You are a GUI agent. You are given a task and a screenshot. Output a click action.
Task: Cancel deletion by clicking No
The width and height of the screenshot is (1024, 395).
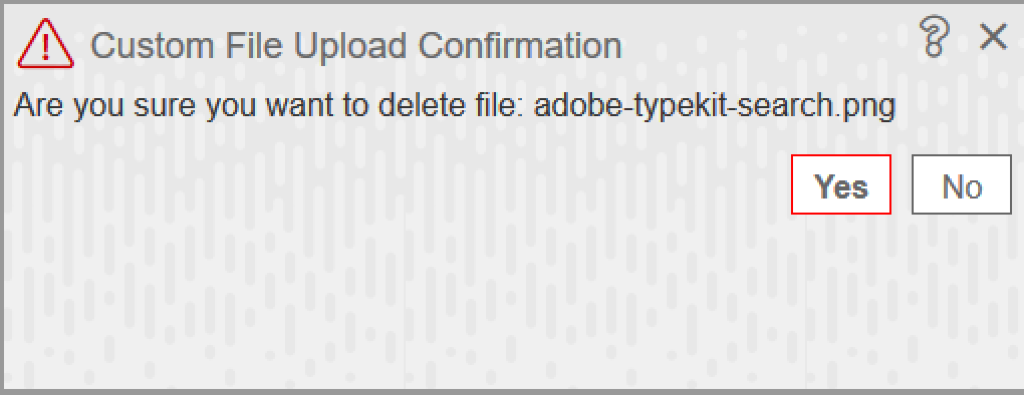pyautogui.click(x=961, y=184)
